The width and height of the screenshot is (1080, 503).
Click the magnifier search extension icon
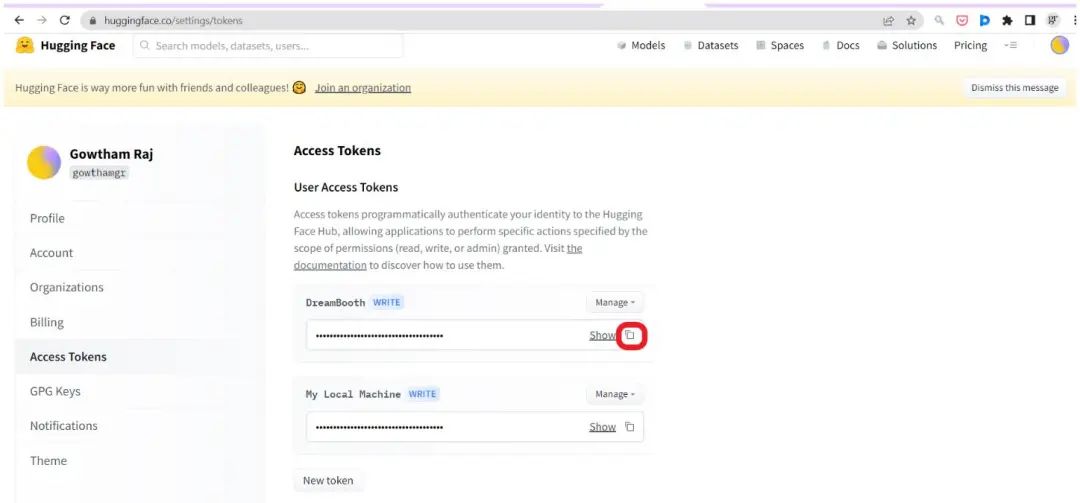(939, 21)
